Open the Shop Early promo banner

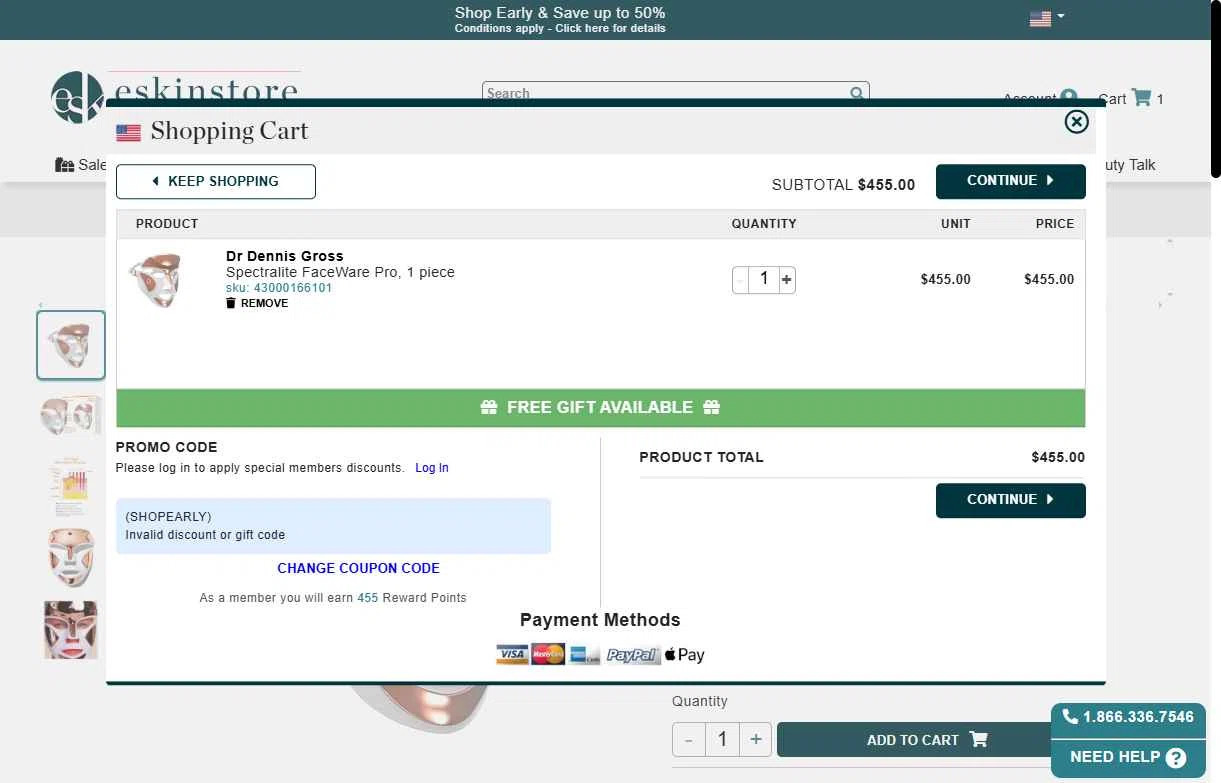[x=560, y=19]
